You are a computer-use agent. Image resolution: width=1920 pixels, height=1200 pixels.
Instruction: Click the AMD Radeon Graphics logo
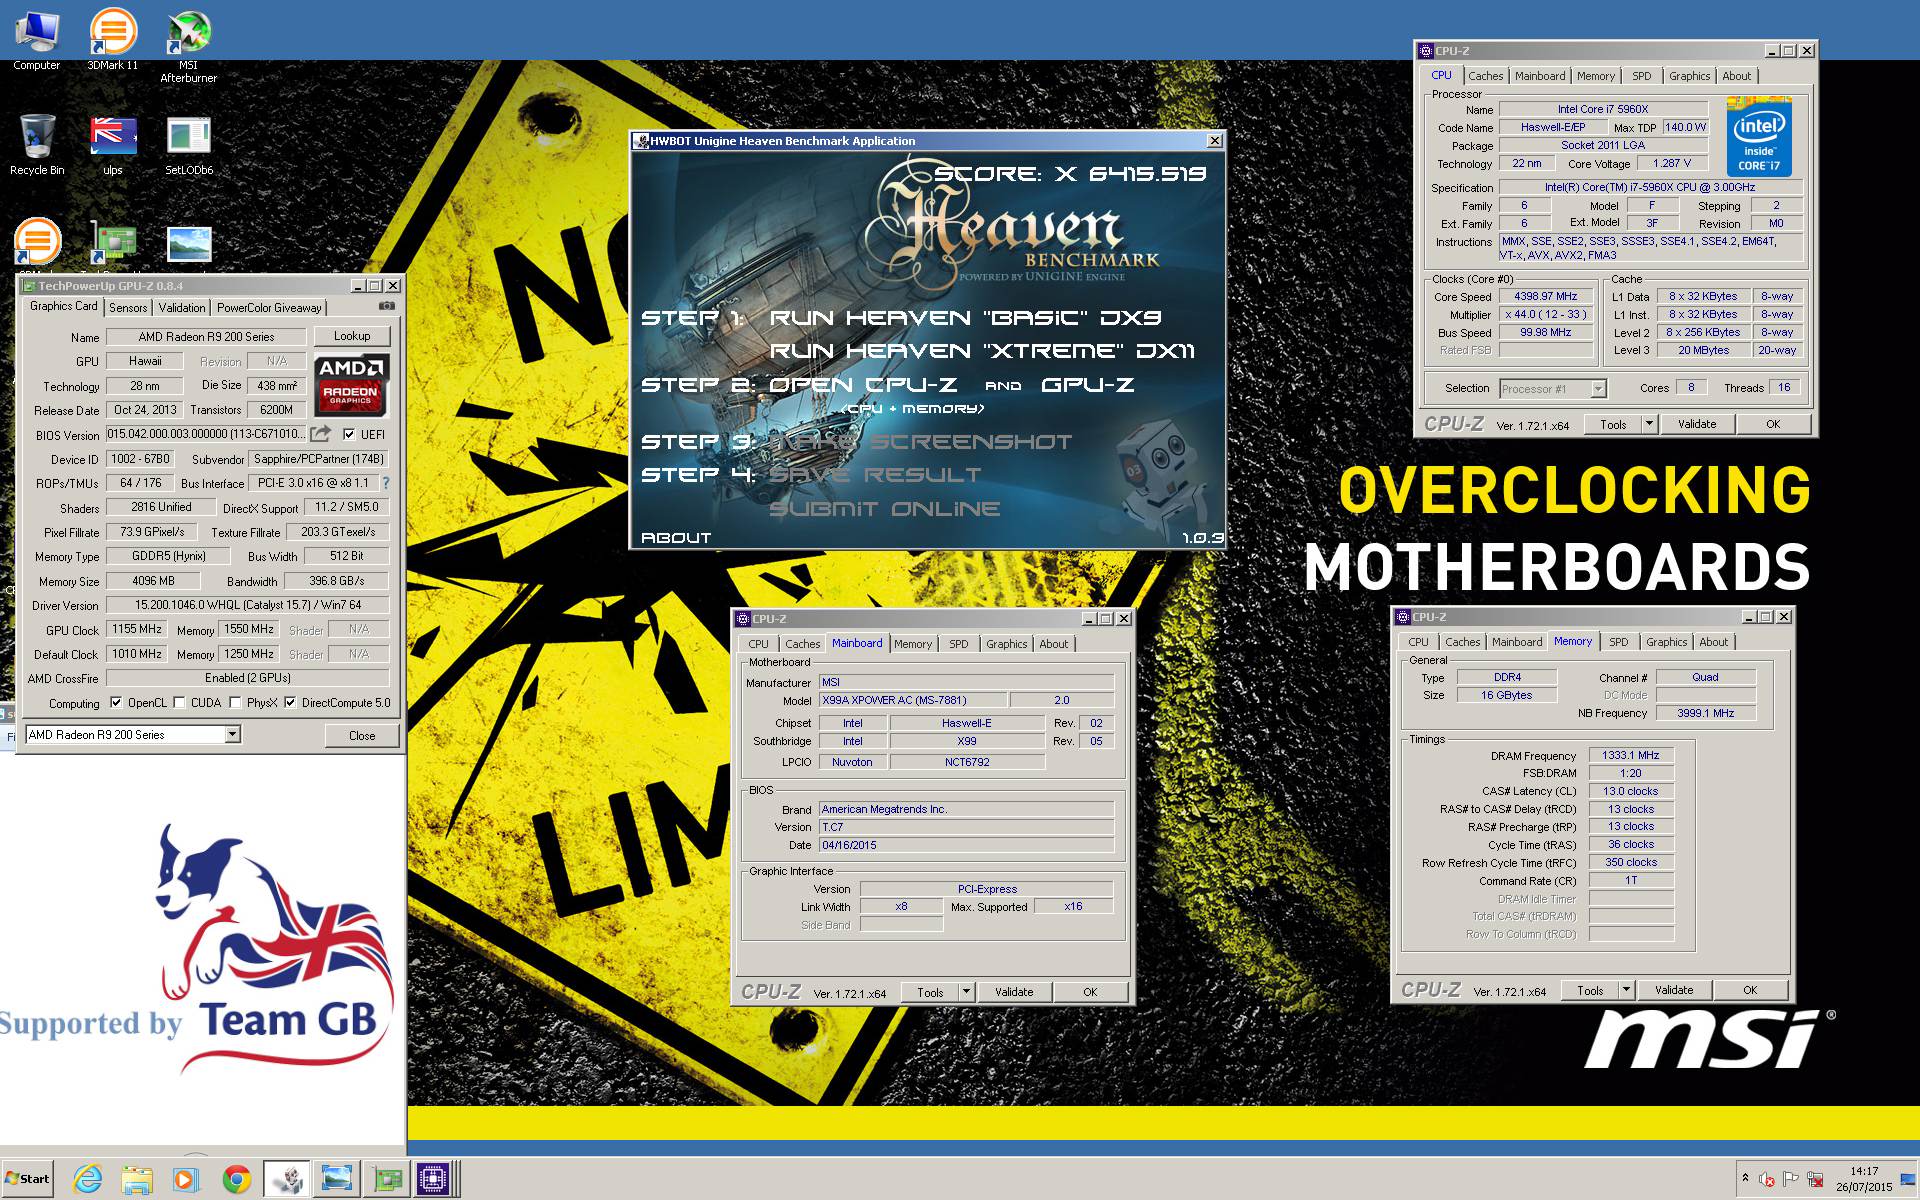(x=350, y=384)
